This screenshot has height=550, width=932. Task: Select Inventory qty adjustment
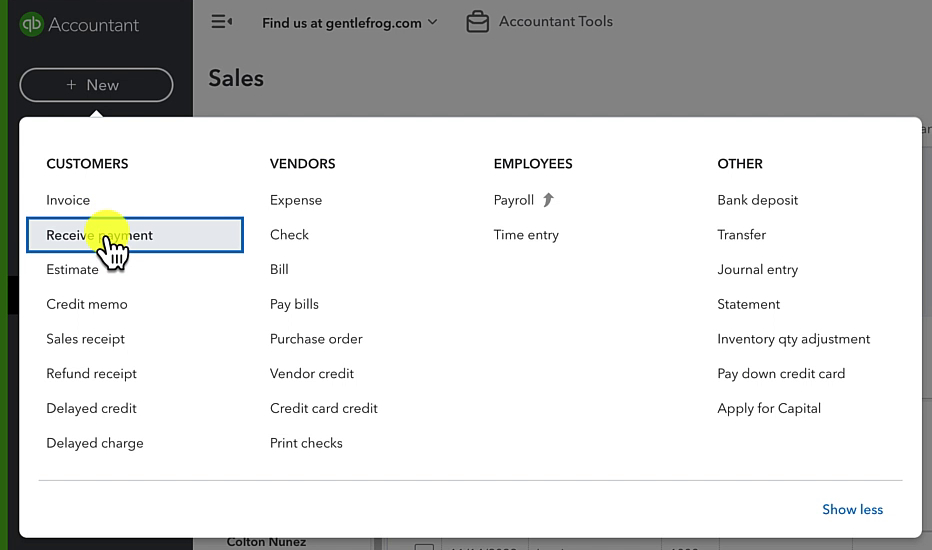(x=794, y=339)
